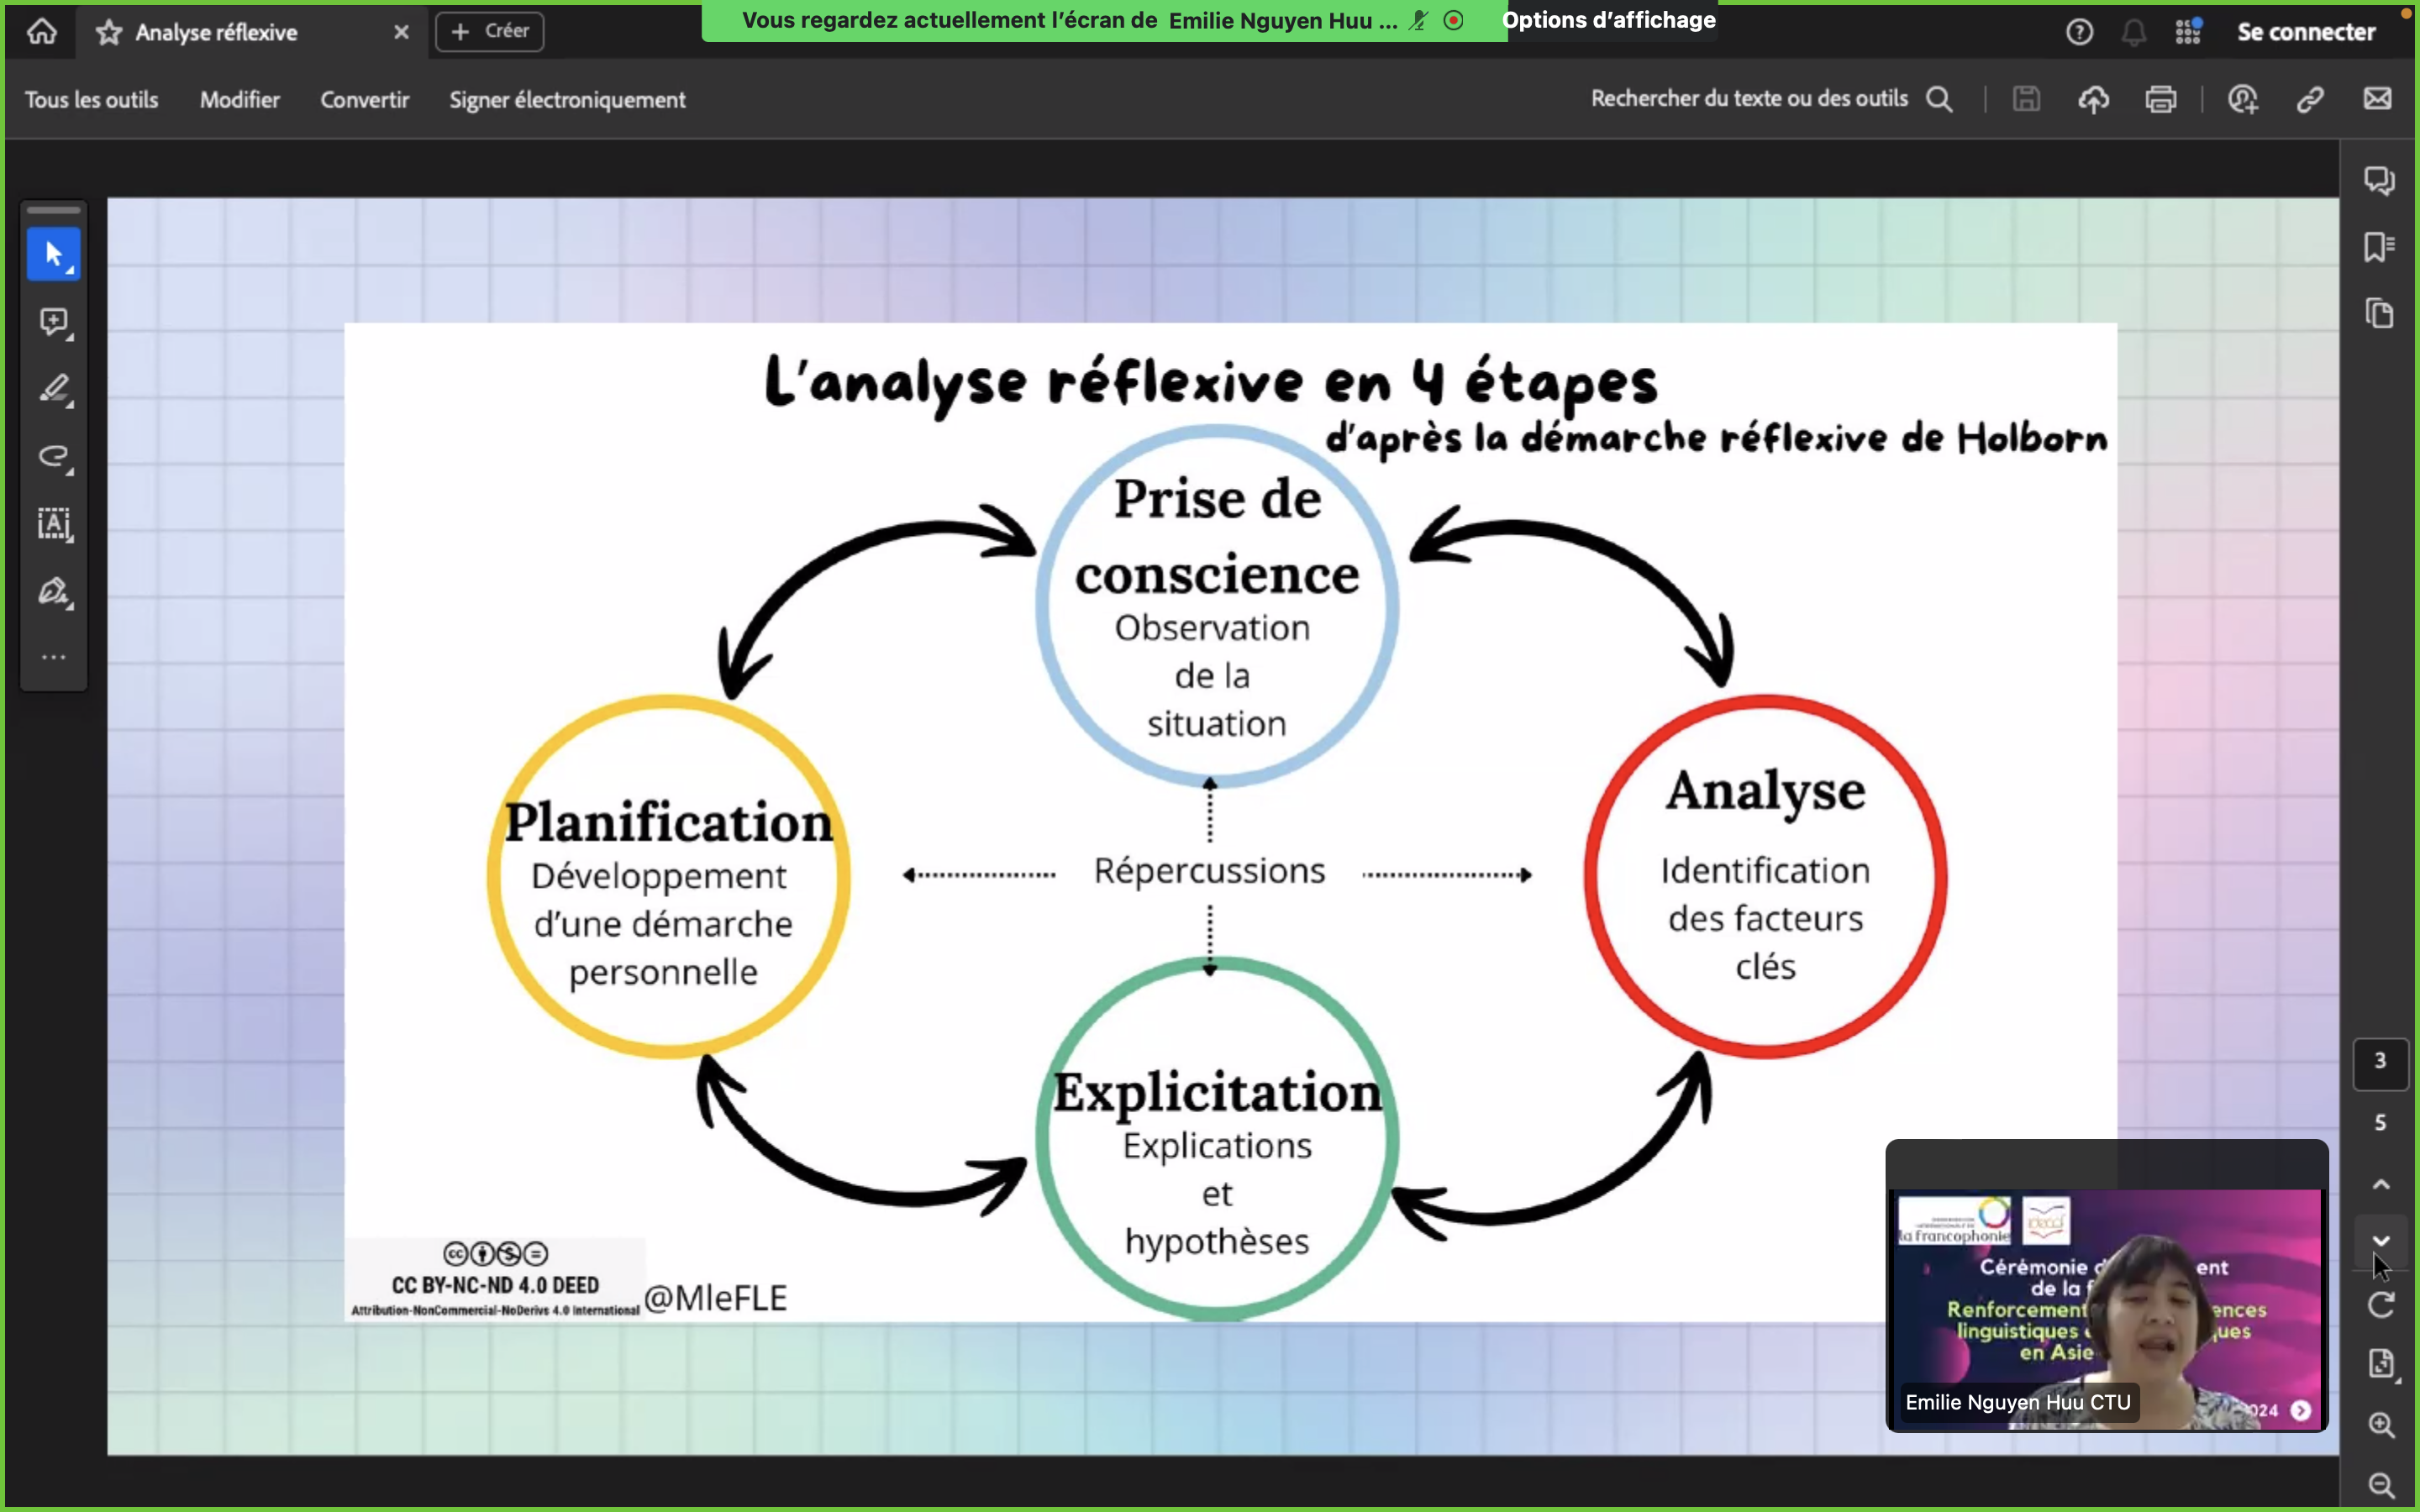This screenshot has height=1512, width=2420.
Task: Click the search text or tools field
Action: click(x=1750, y=99)
